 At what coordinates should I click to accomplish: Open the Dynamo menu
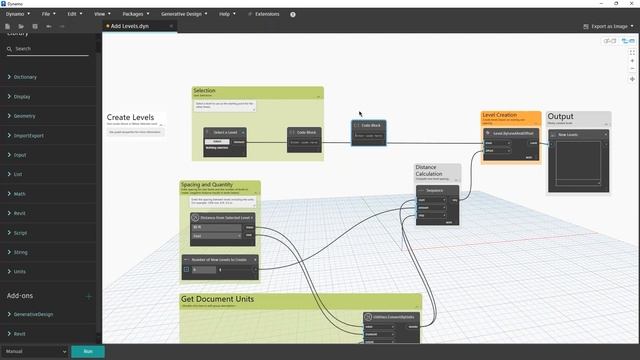pos(18,14)
